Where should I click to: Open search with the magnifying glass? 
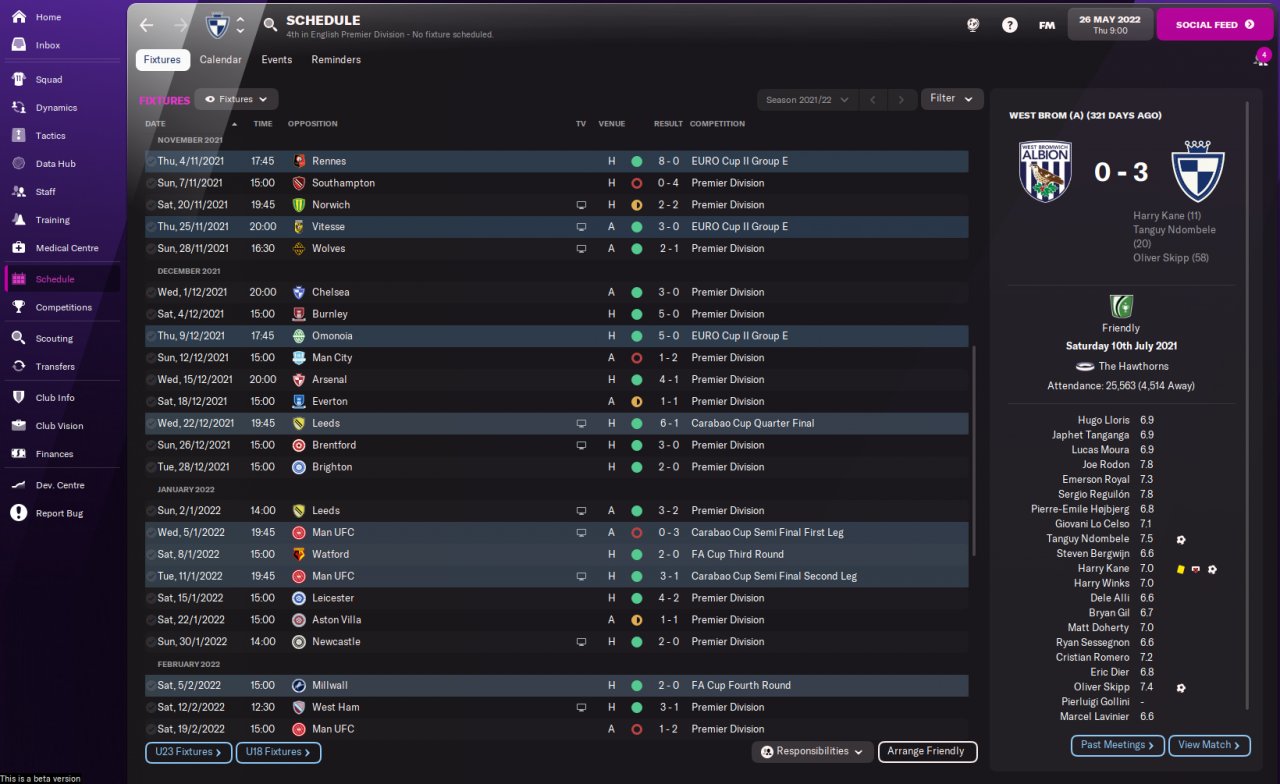(x=270, y=25)
